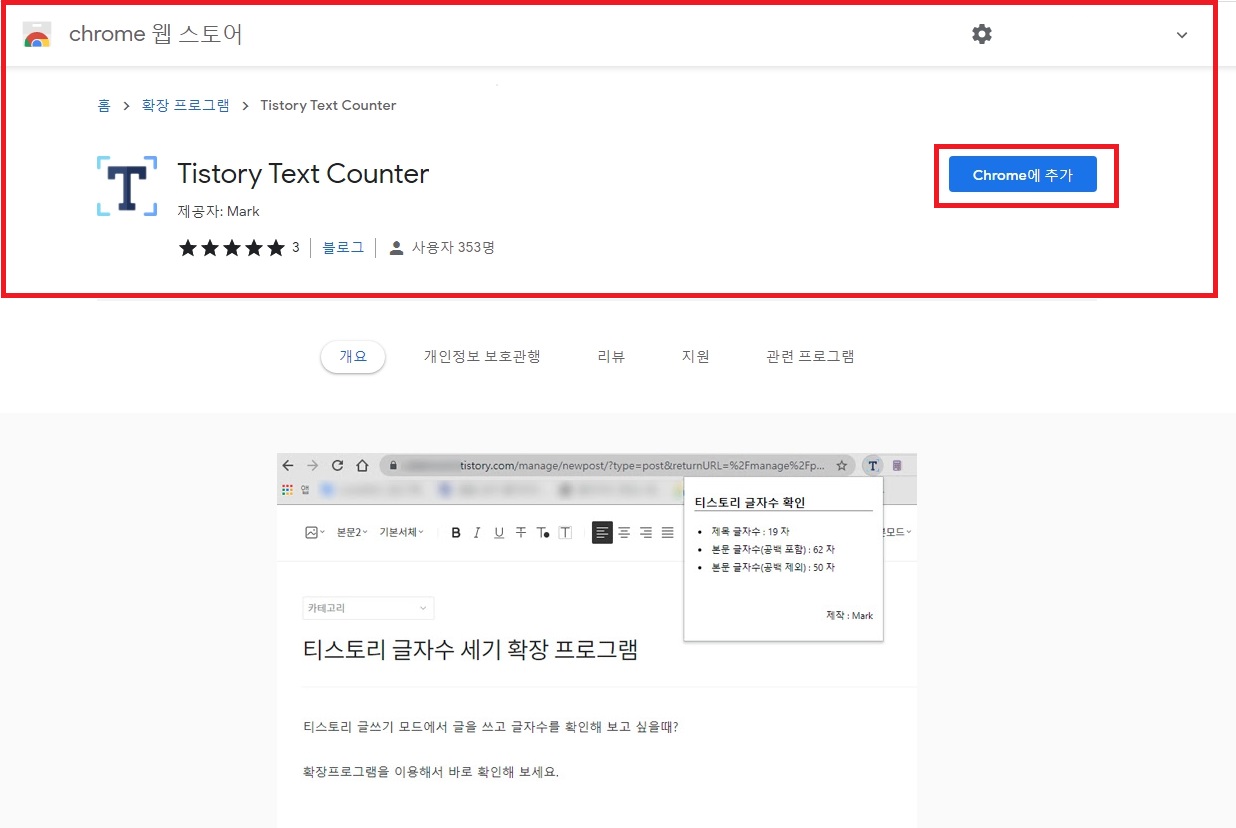Click forward arrow in preview screenshot browser
The height and width of the screenshot is (828, 1236).
click(x=313, y=465)
